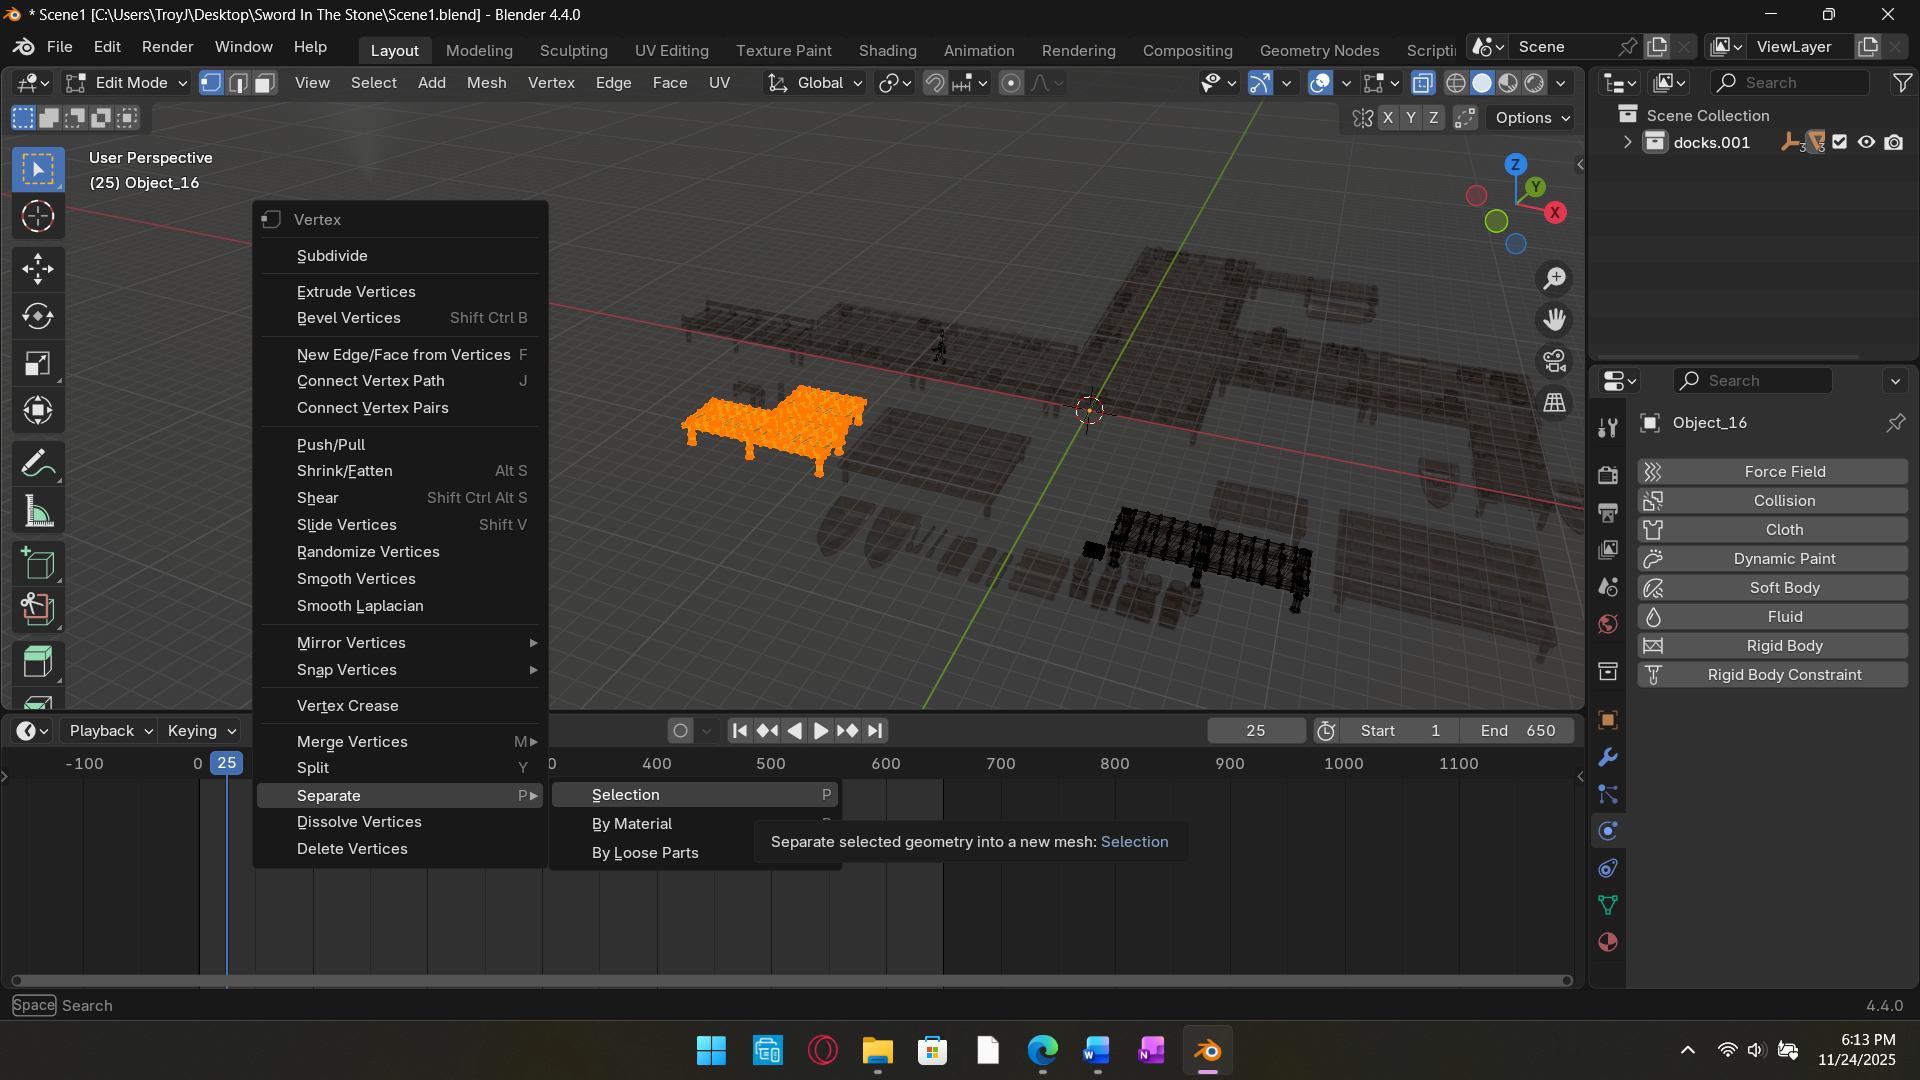Open the Modifiers wrench tab
The height and width of the screenshot is (1080, 1920).
tap(1608, 757)
